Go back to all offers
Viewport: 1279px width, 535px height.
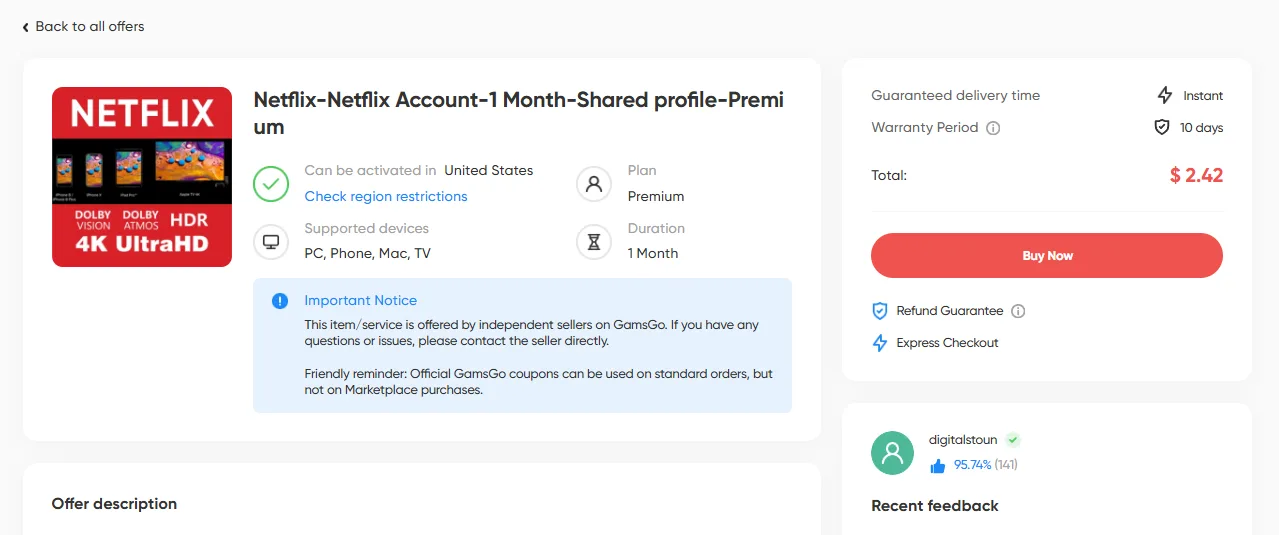coord(84,26)
